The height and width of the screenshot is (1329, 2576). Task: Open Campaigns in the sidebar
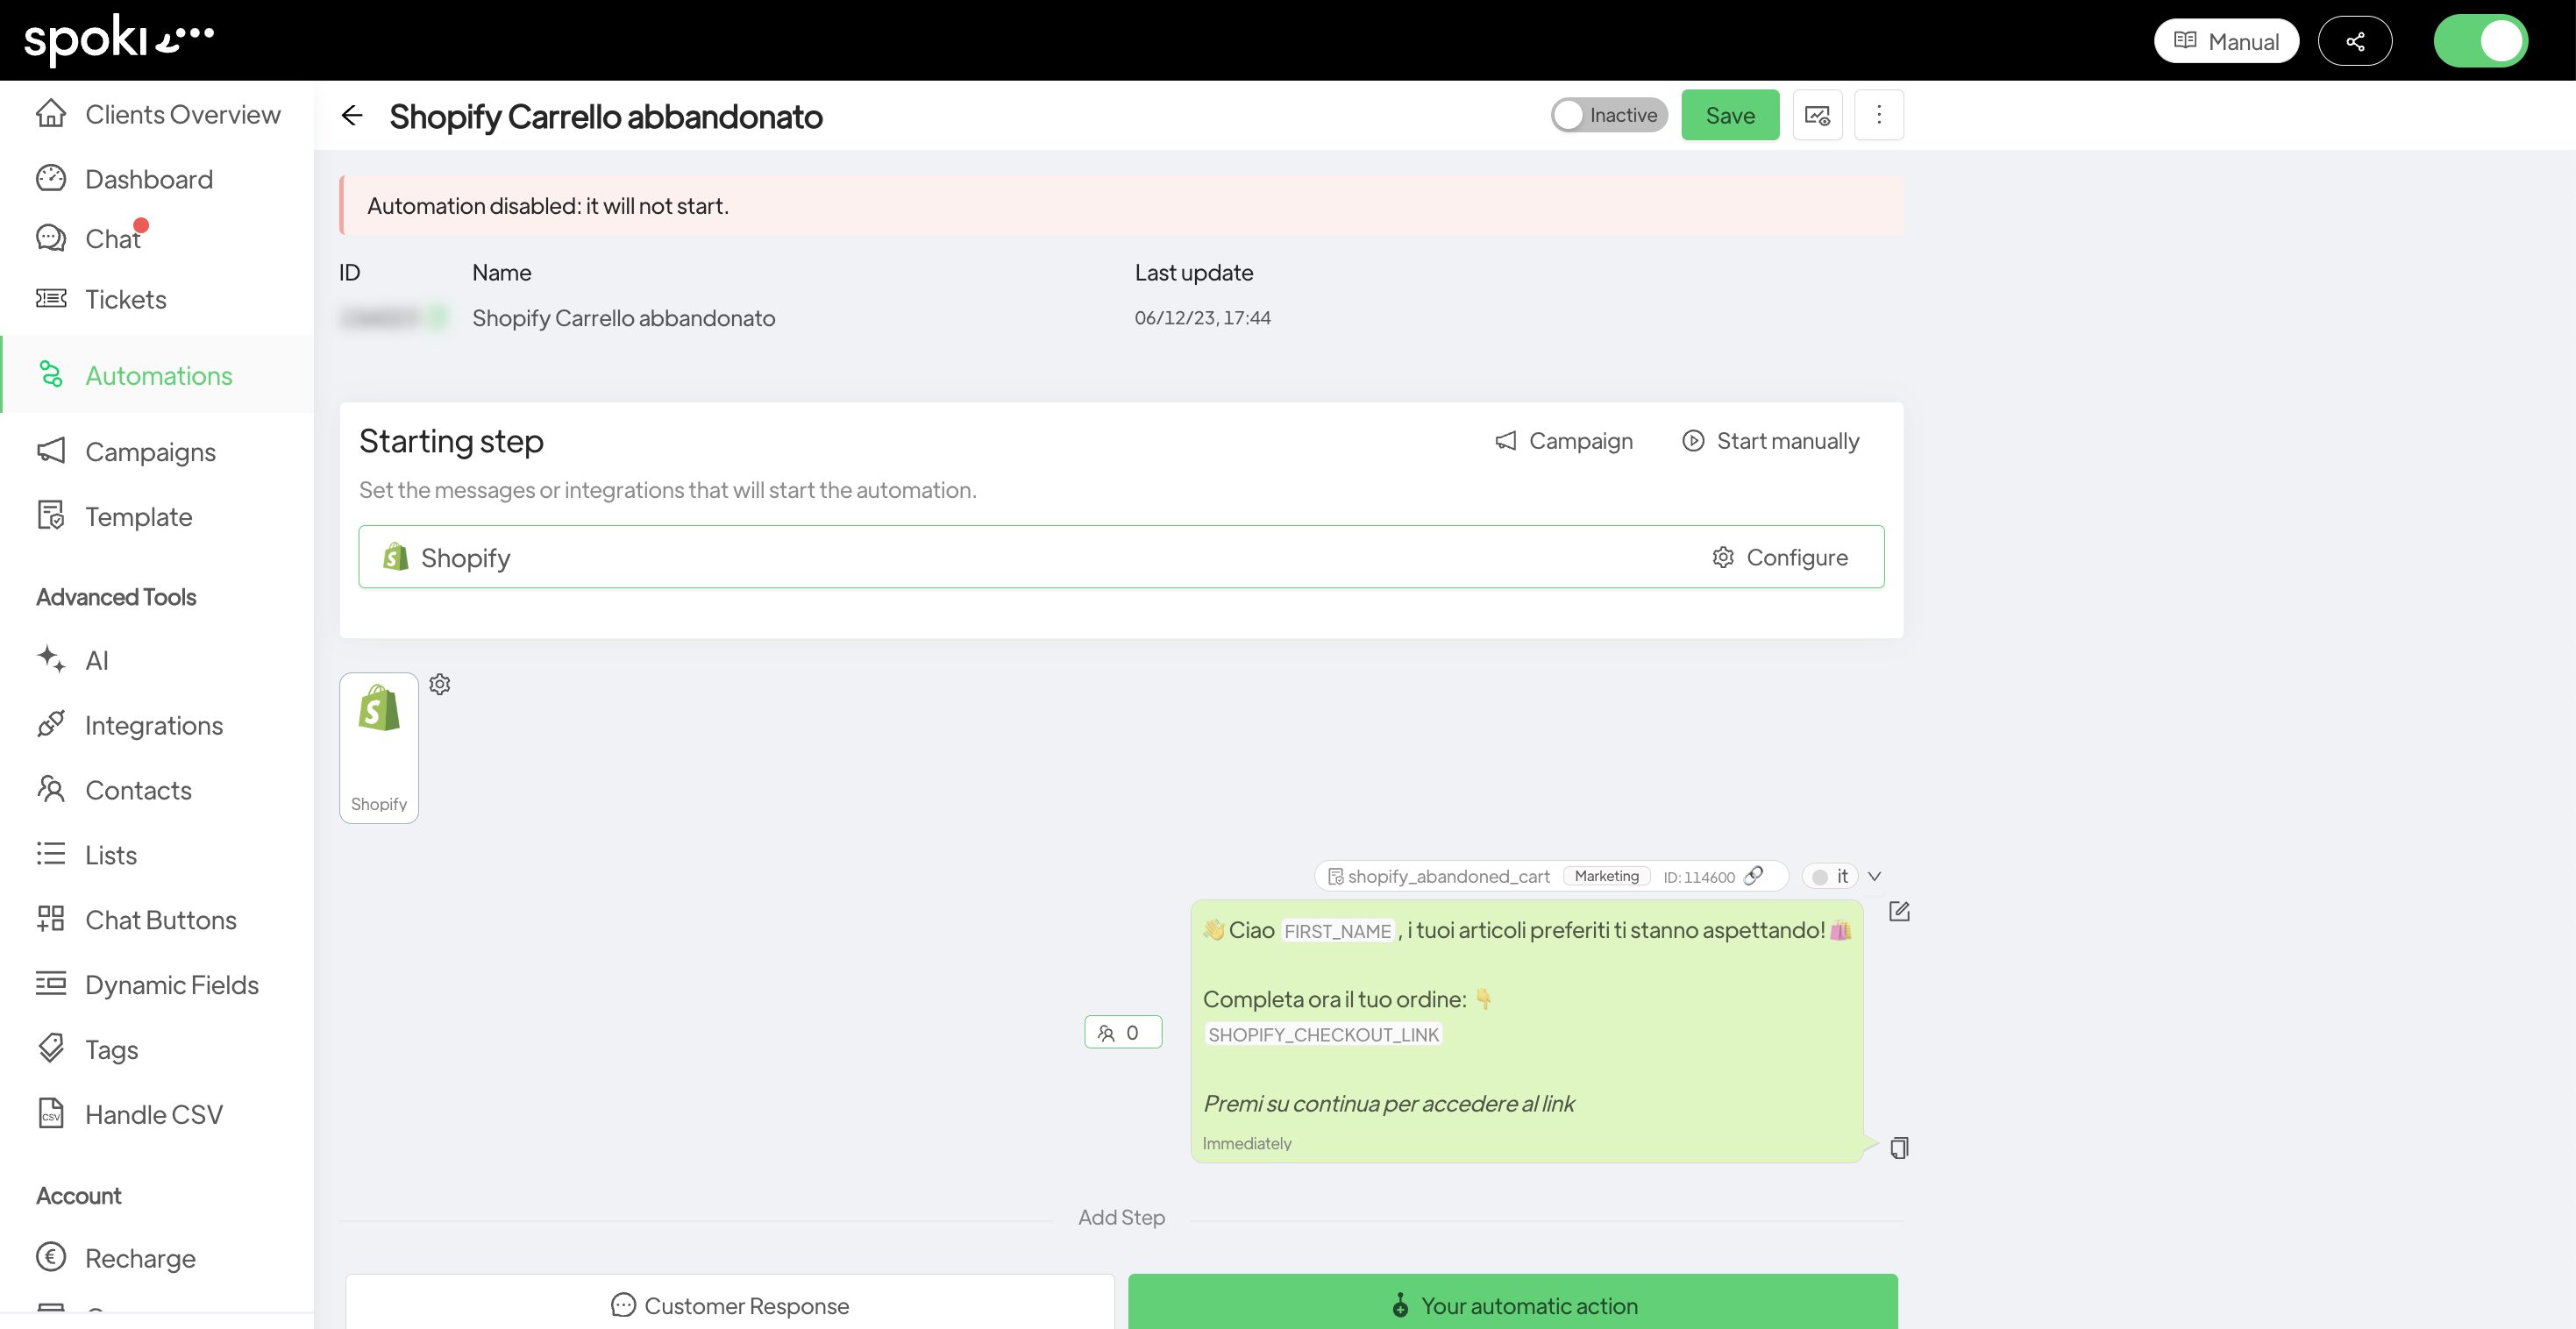pos(150,452)
